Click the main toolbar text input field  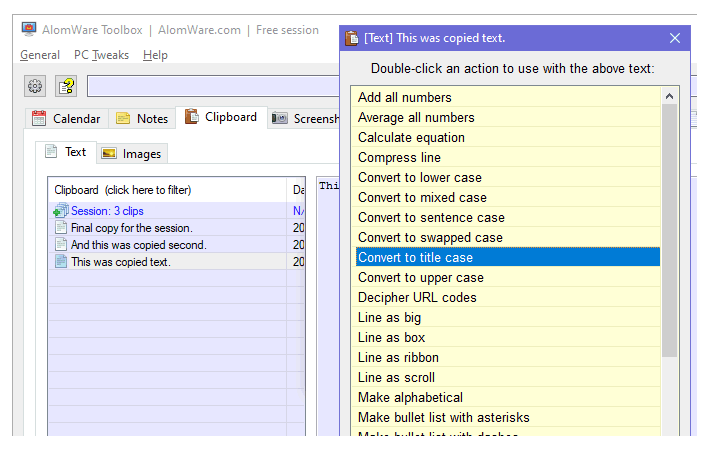212,86
